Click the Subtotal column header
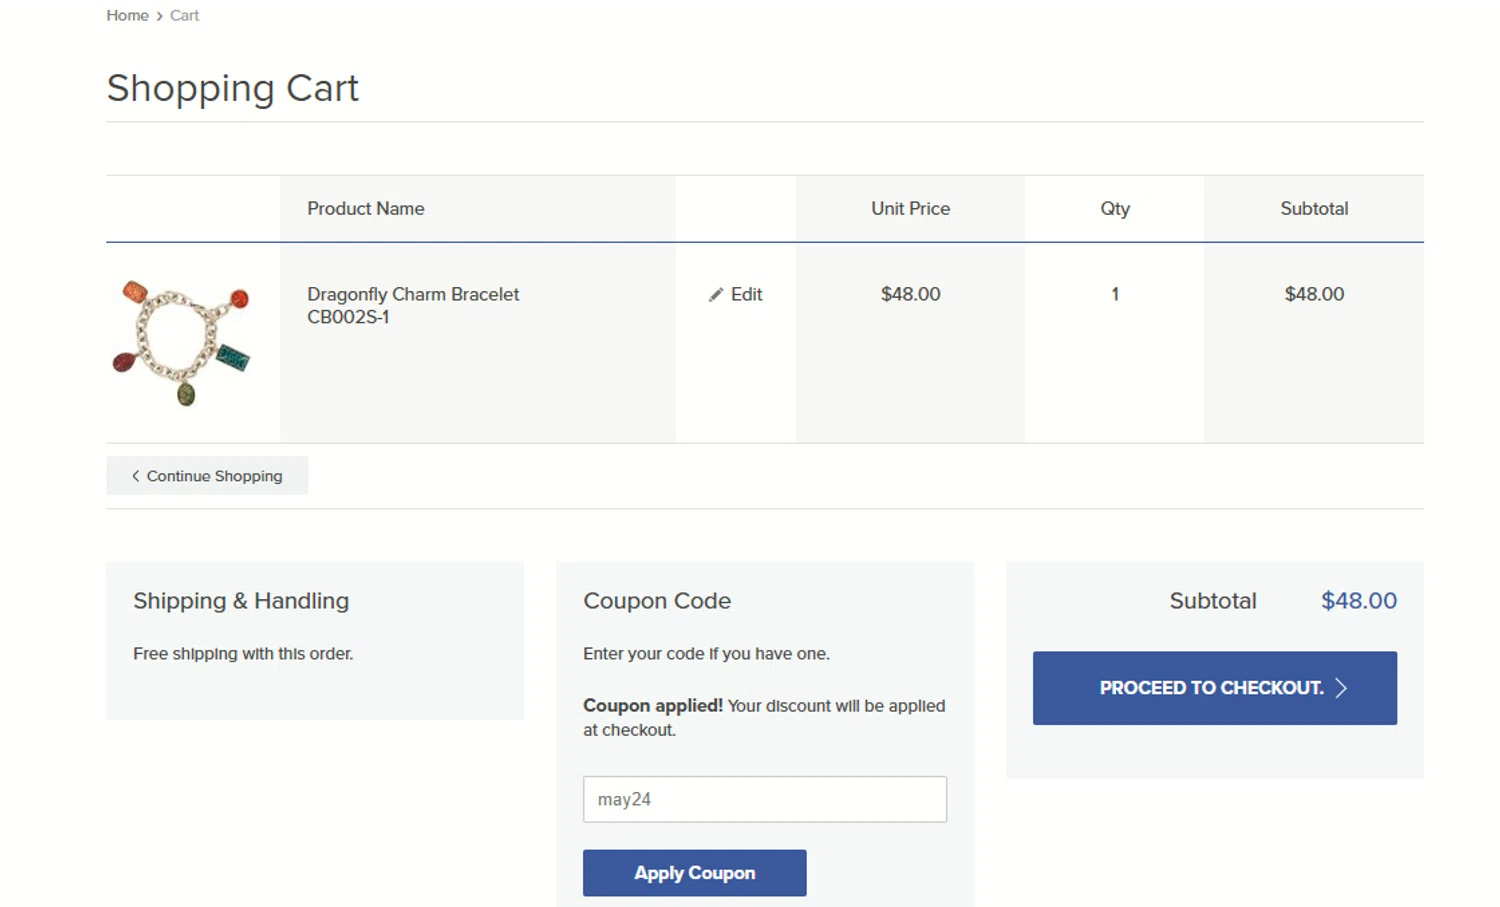1500x907 pixels. pos(1313,209)
